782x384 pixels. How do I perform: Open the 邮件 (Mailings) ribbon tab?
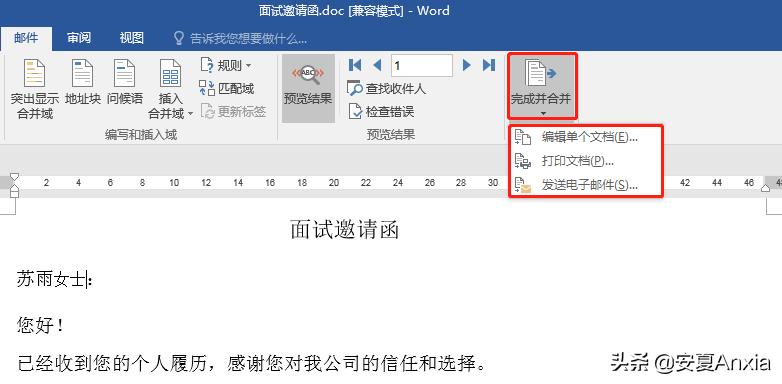point(26,38)
